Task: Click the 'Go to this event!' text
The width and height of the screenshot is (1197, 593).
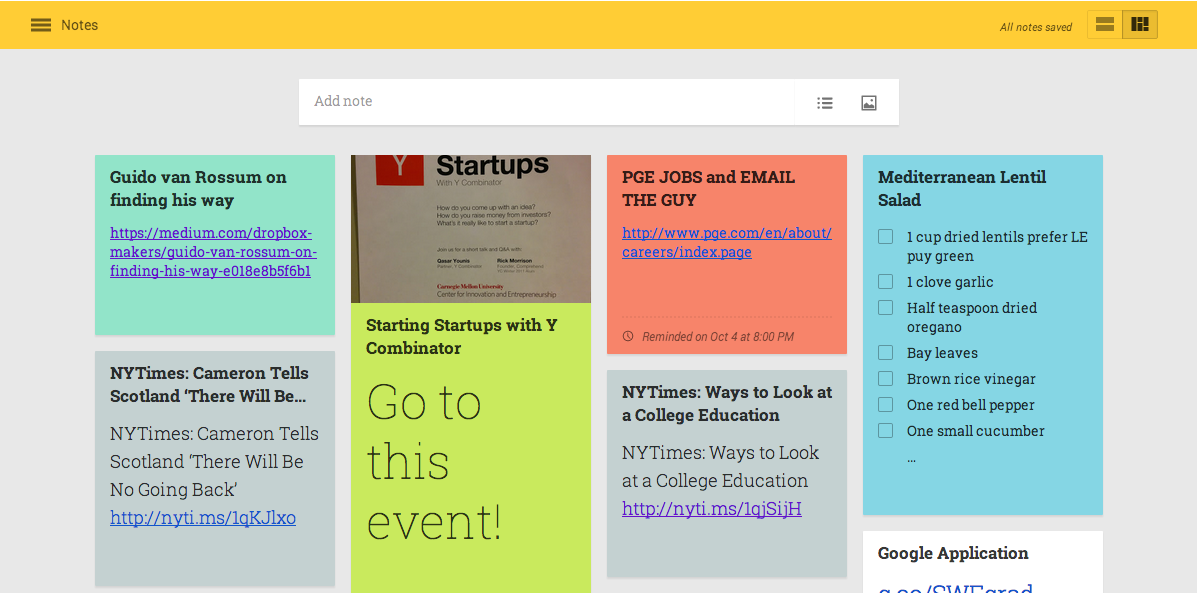Action: (434, 462)
